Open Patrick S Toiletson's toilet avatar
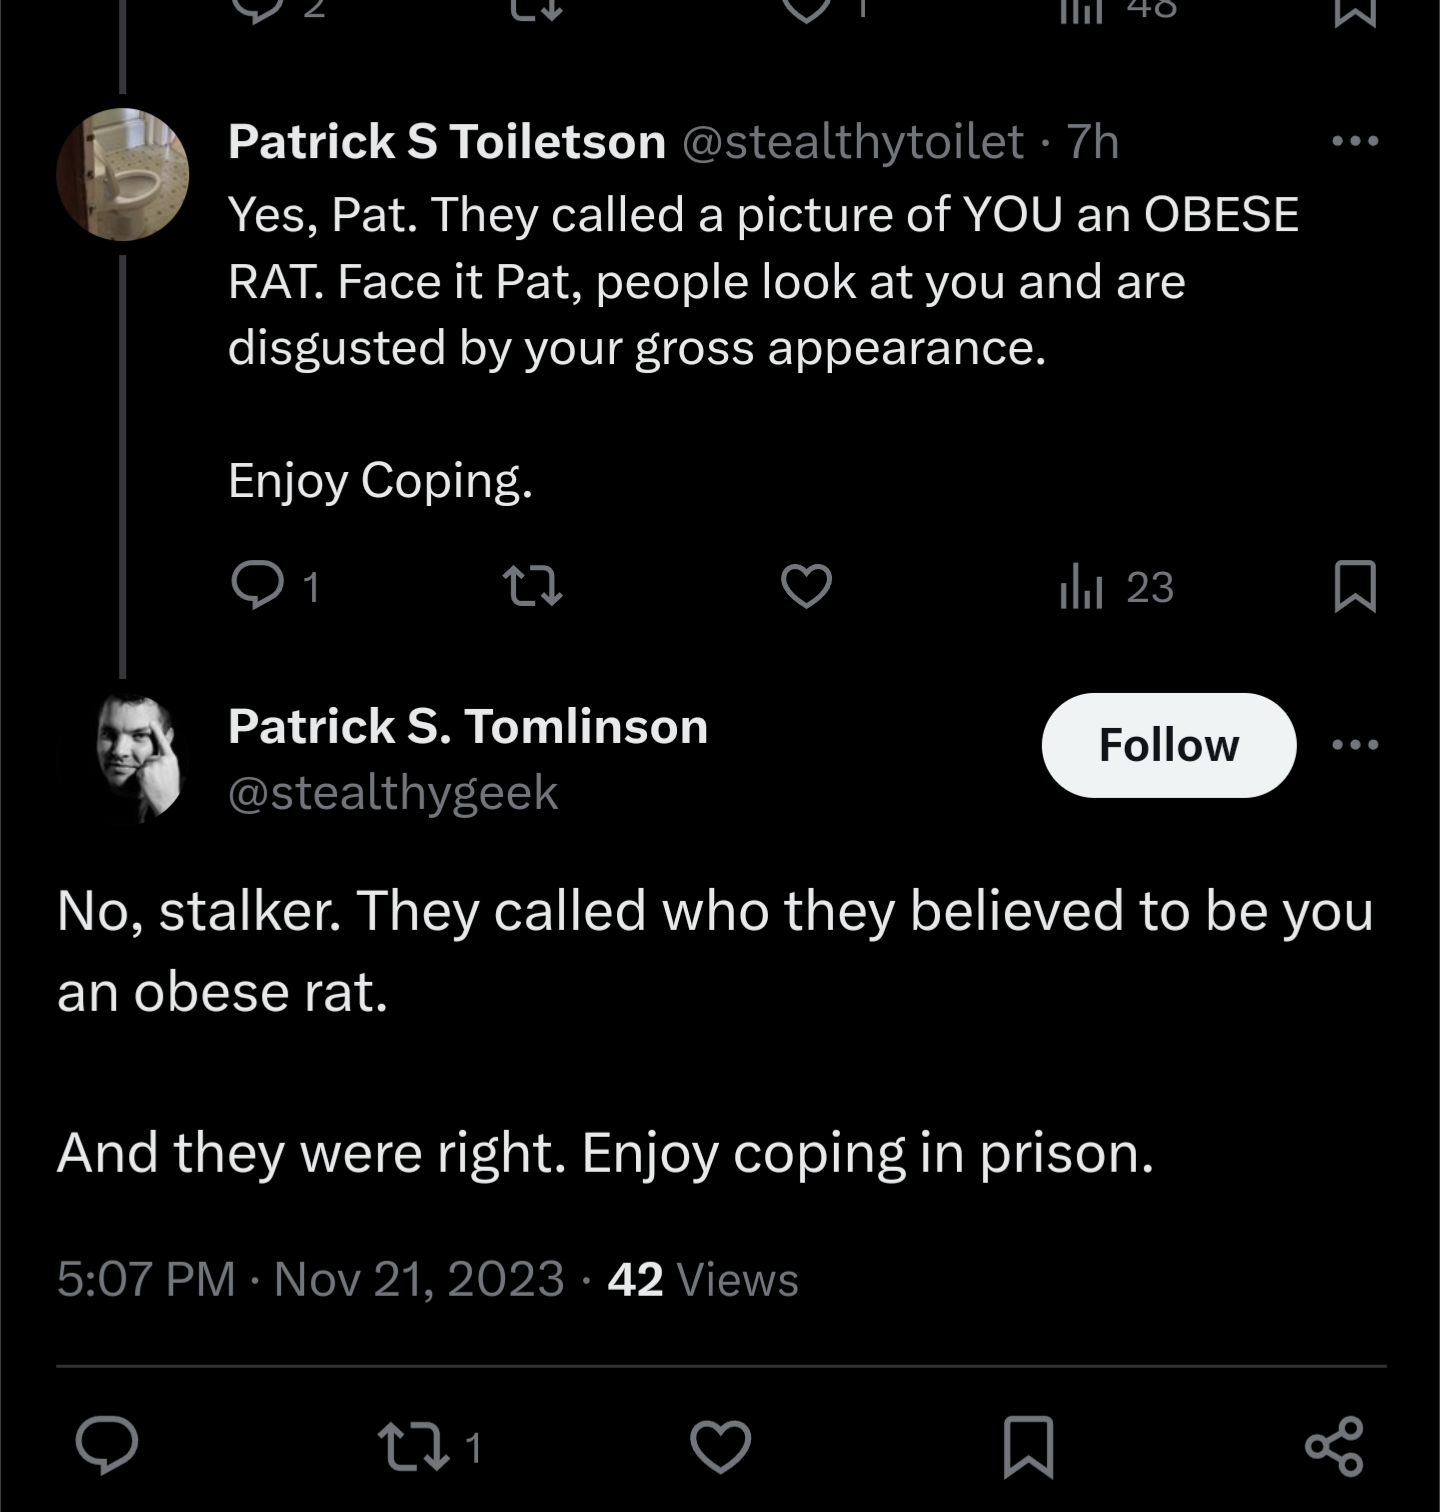1440x1512 pixels. 122,174
